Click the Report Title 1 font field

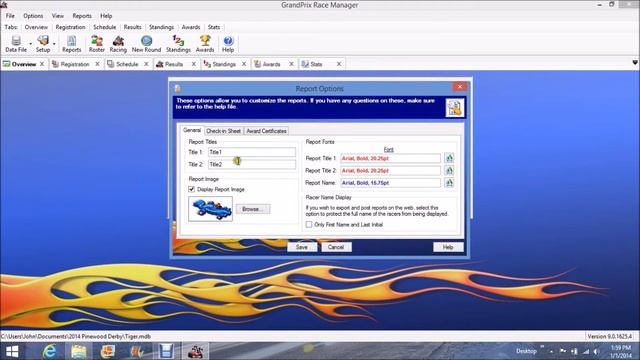coord(391,158)
